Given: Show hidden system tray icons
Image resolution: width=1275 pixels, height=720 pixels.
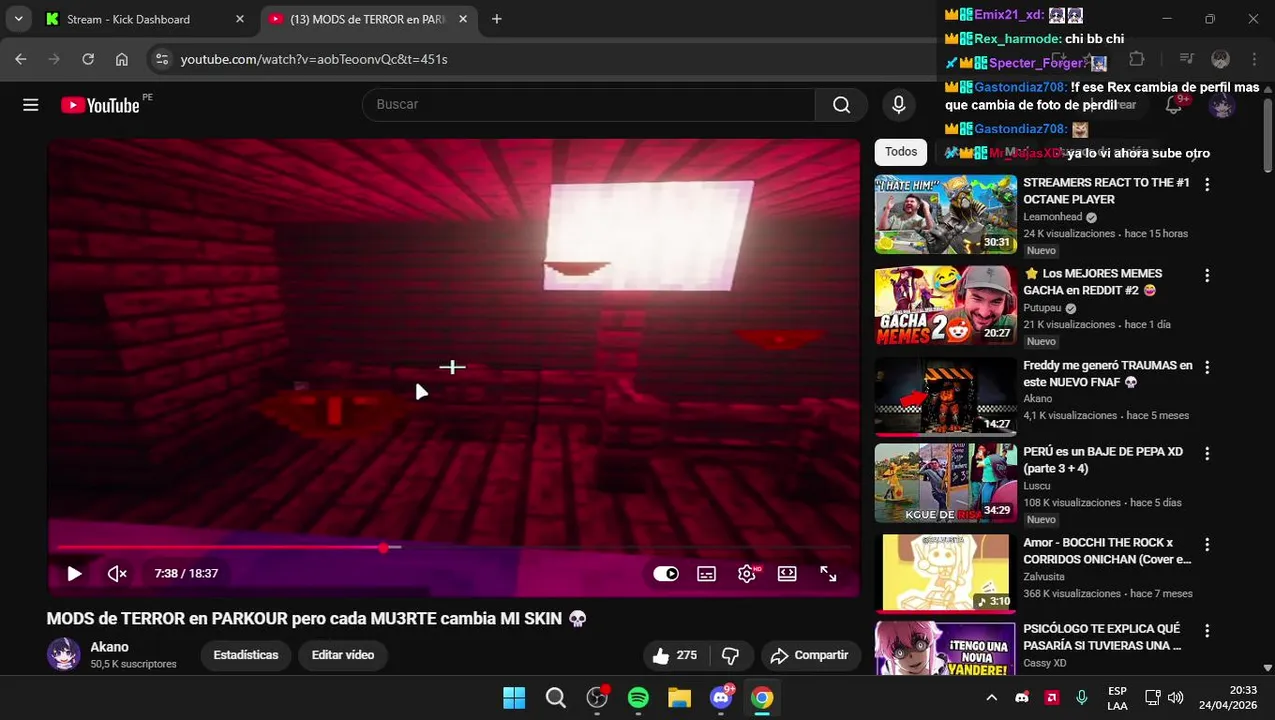Looking at the screenshot, I should click(992, 698).
